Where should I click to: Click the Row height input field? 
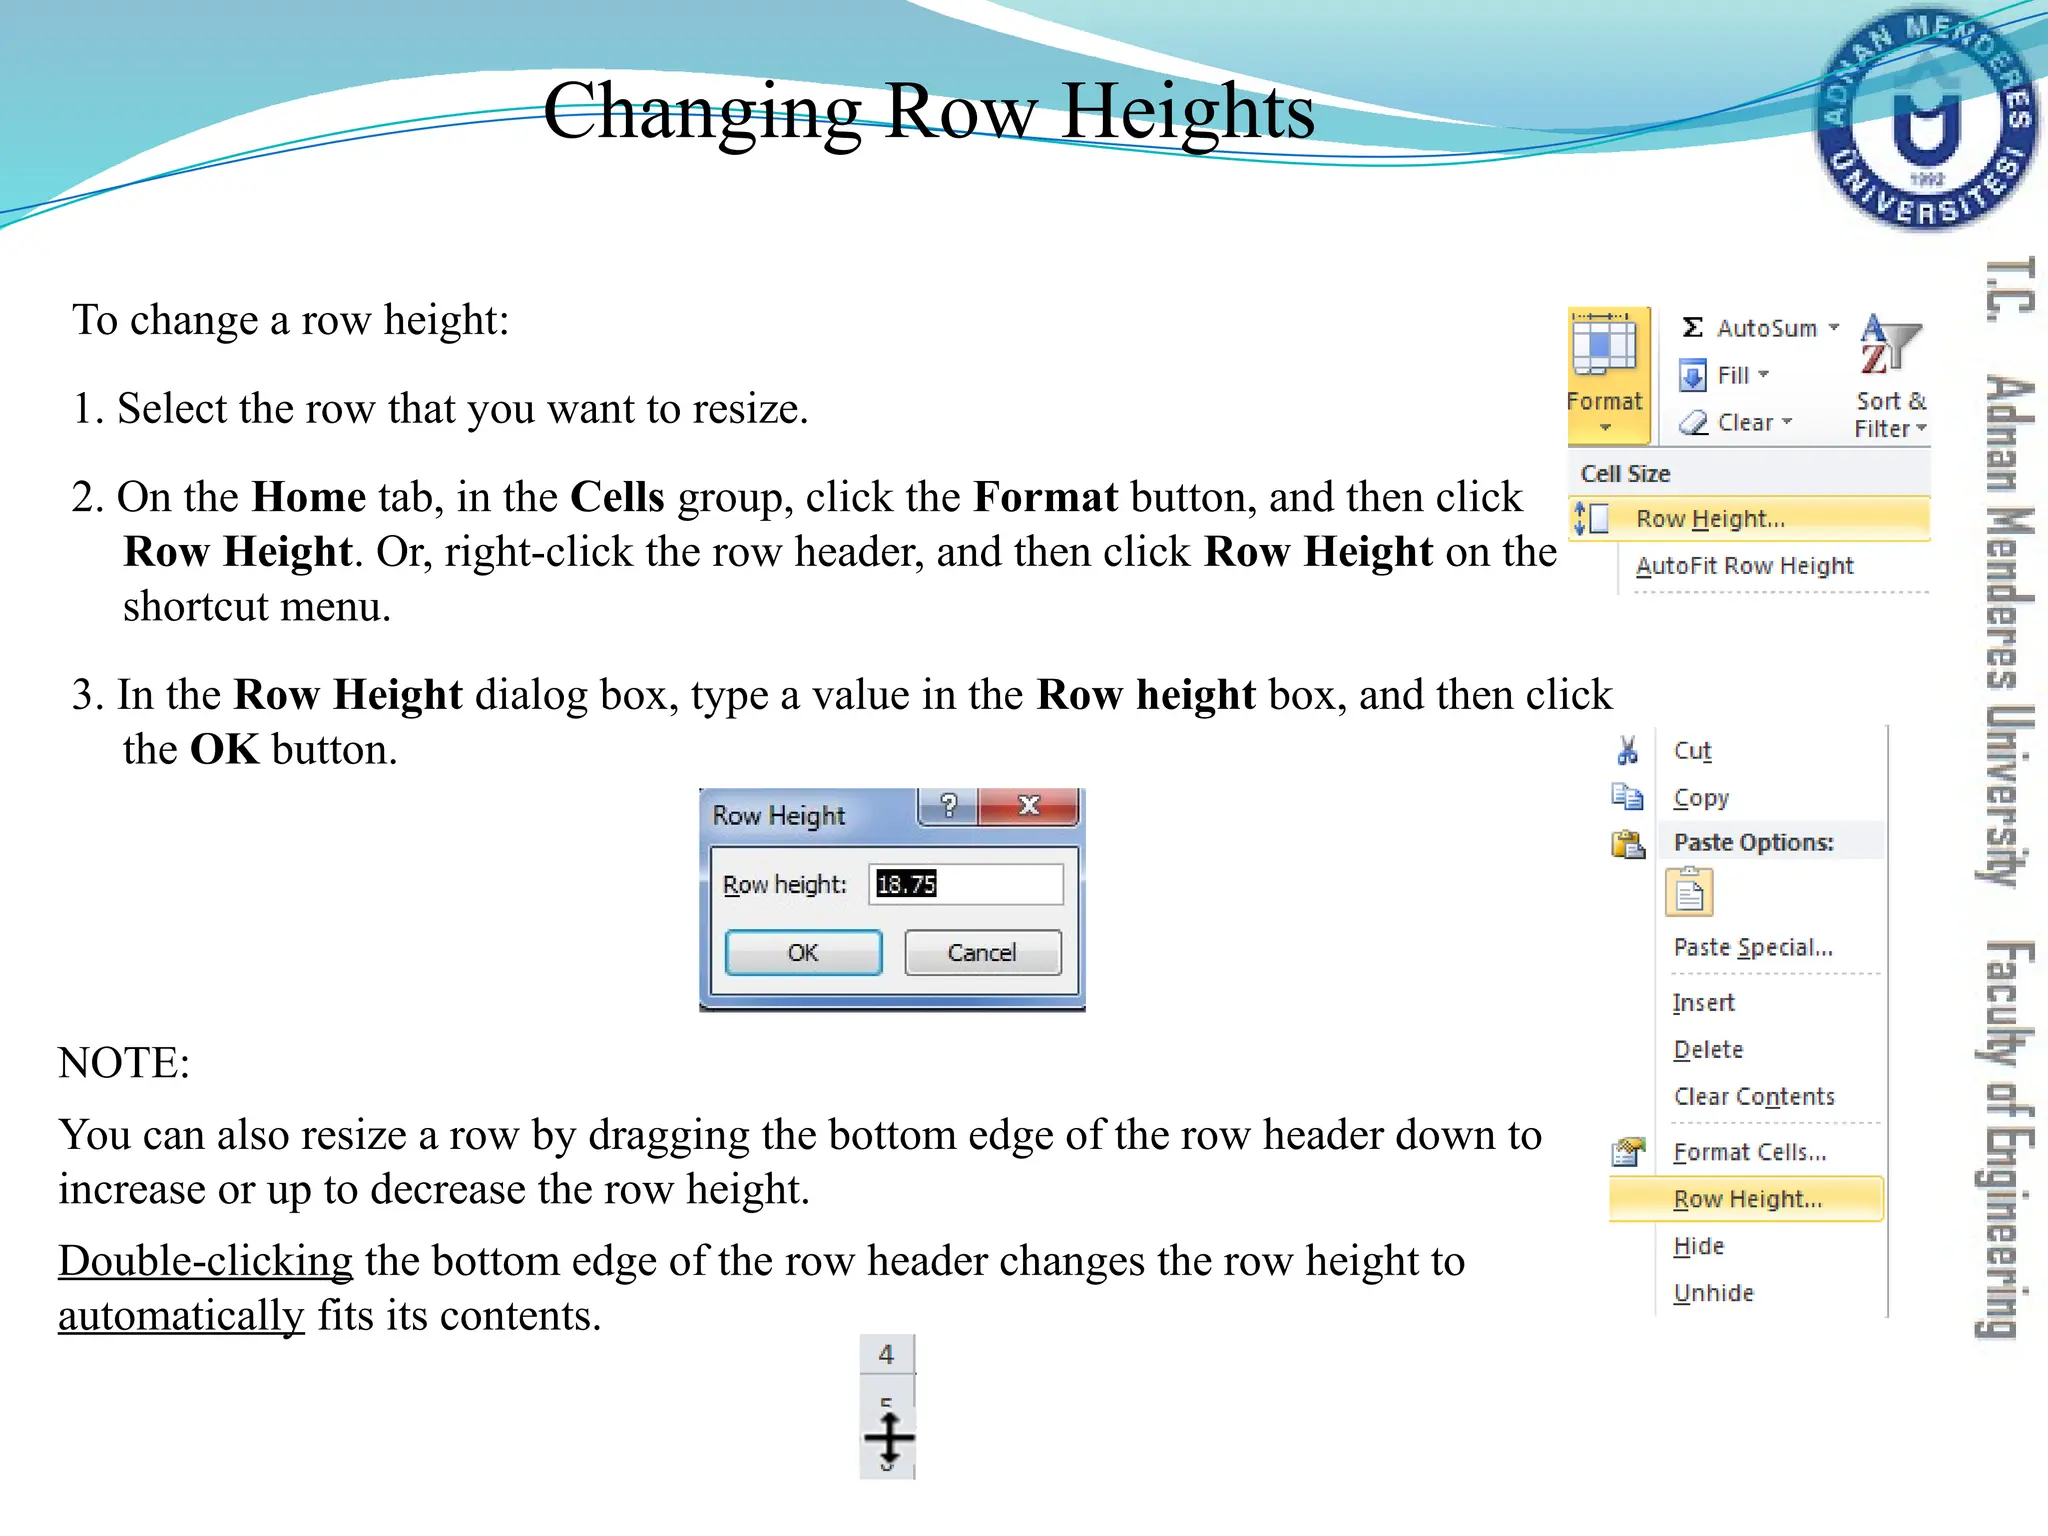[x=965, y=885]
